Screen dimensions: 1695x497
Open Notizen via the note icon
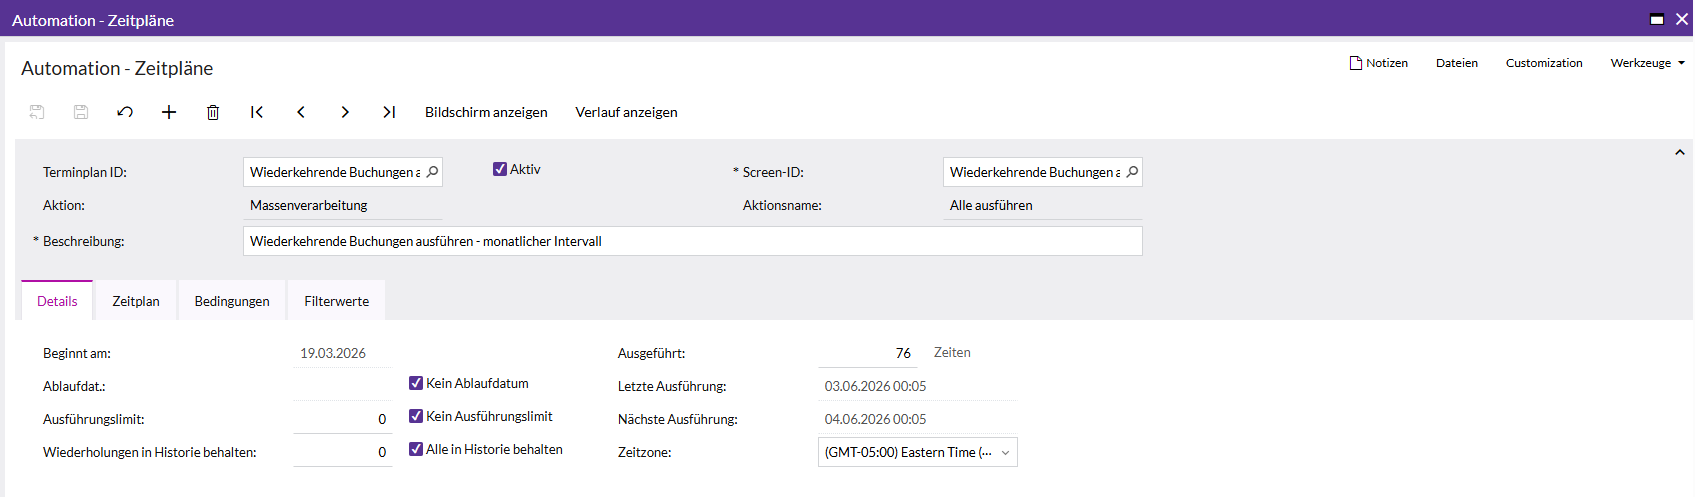point(1356,63)
